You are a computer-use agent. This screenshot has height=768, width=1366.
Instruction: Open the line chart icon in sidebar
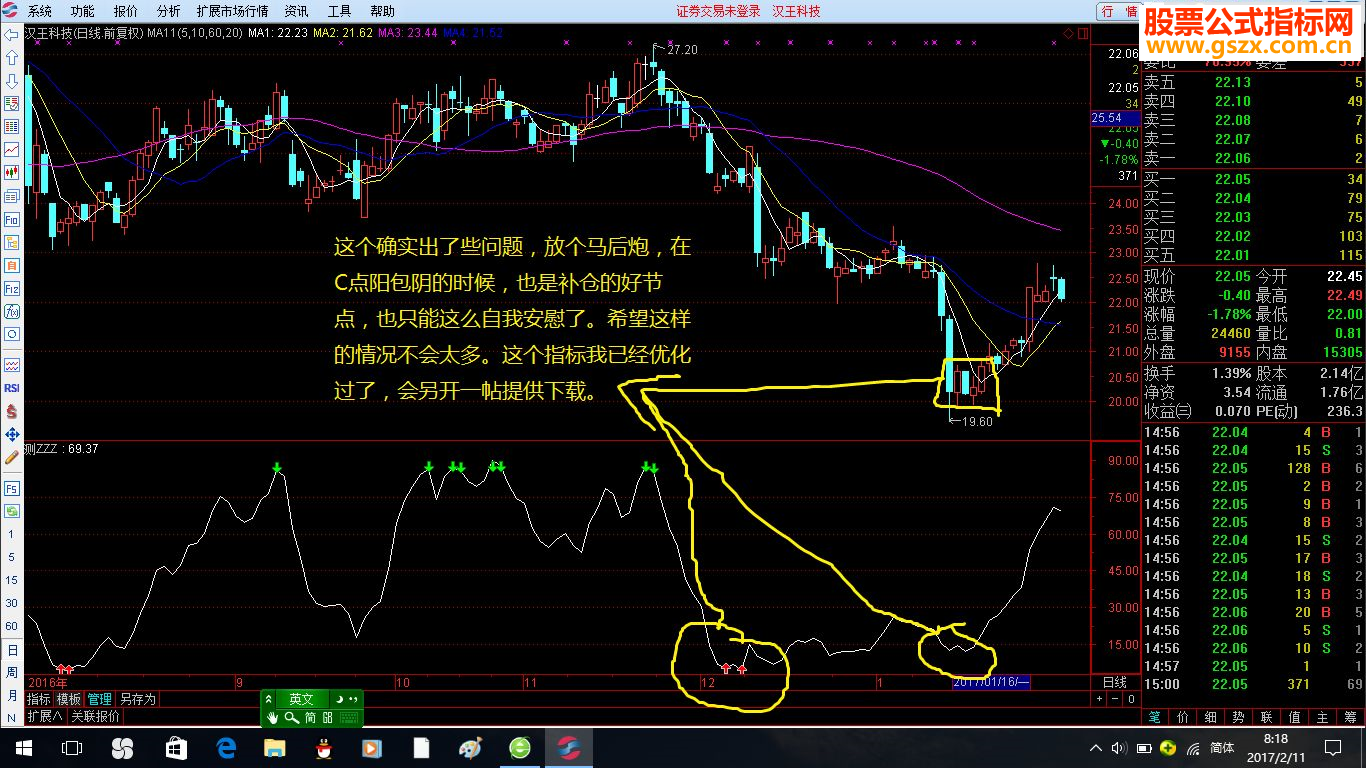12,149
